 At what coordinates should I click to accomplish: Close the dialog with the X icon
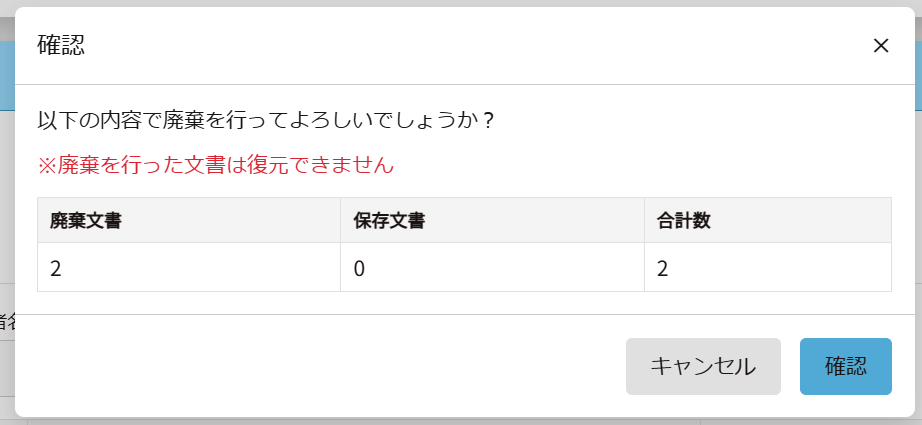coord(881,46)
